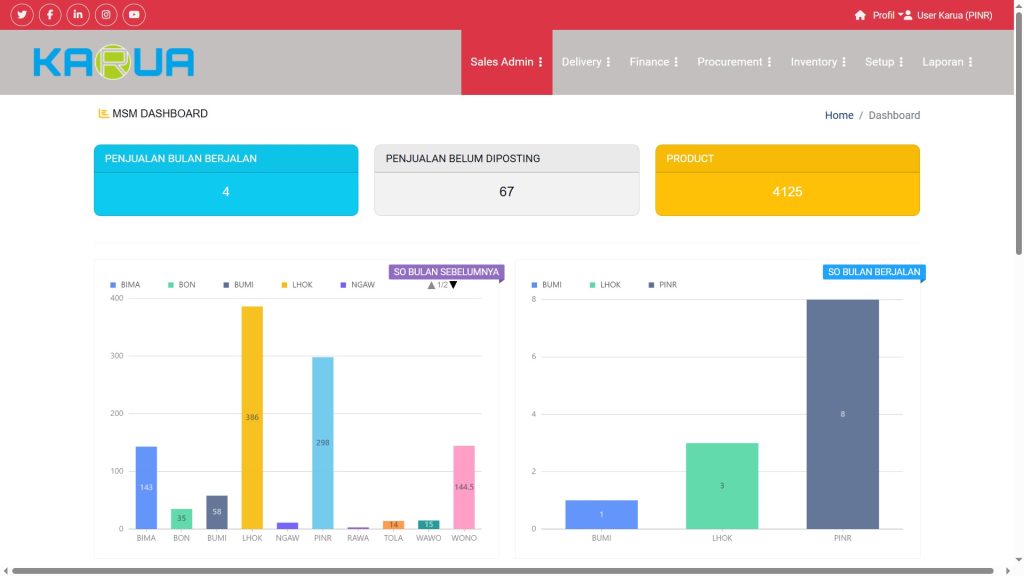Viewport: 1024px width, 576px height.
Task: Click the Instagram icon
Action: (x=106, y=15)
